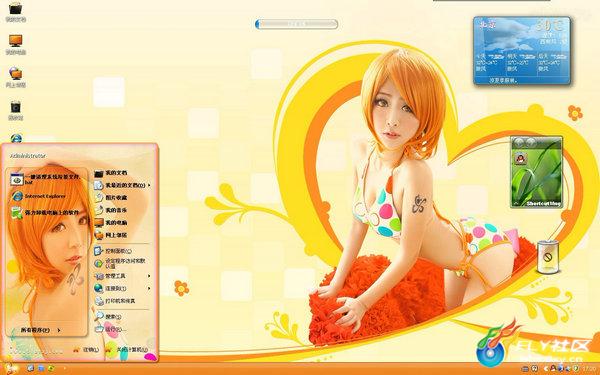
Task: Click the progress bar at desktop top
Action: tap(297, 24)
